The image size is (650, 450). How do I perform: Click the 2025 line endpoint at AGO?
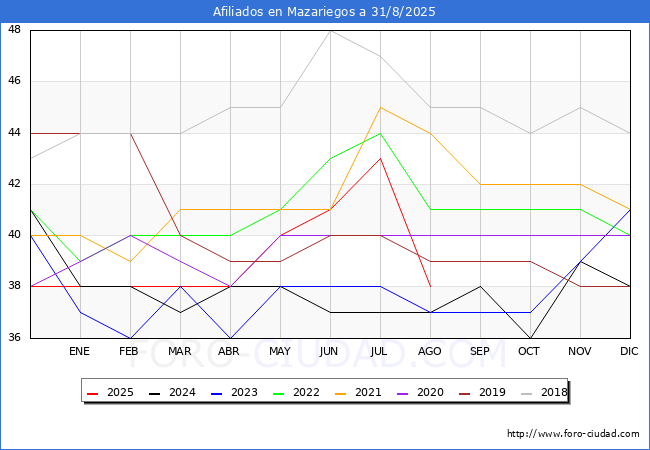430,287
